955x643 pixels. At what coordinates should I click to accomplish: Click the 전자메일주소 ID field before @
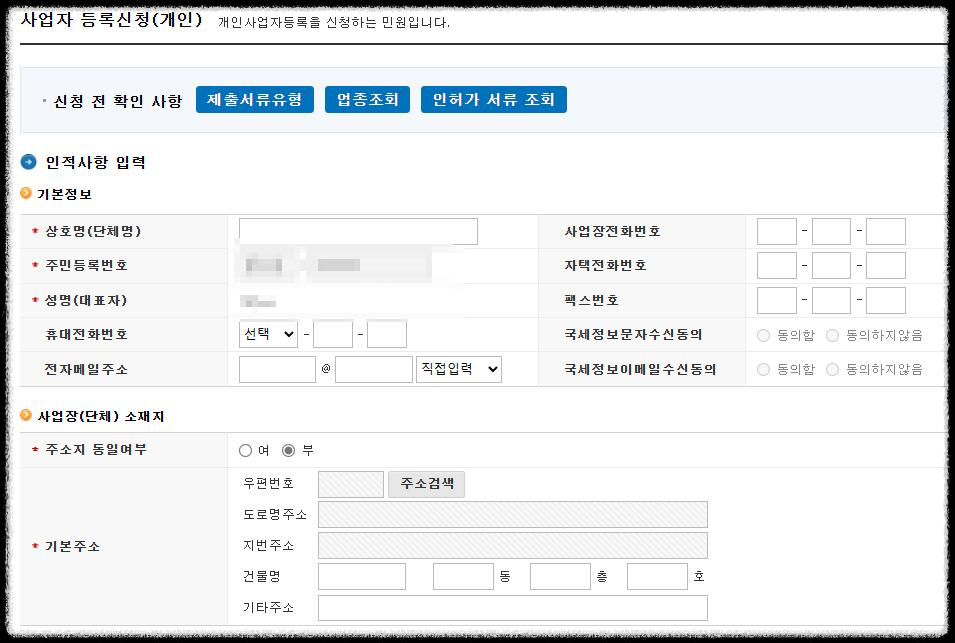[x=277, y=370]
